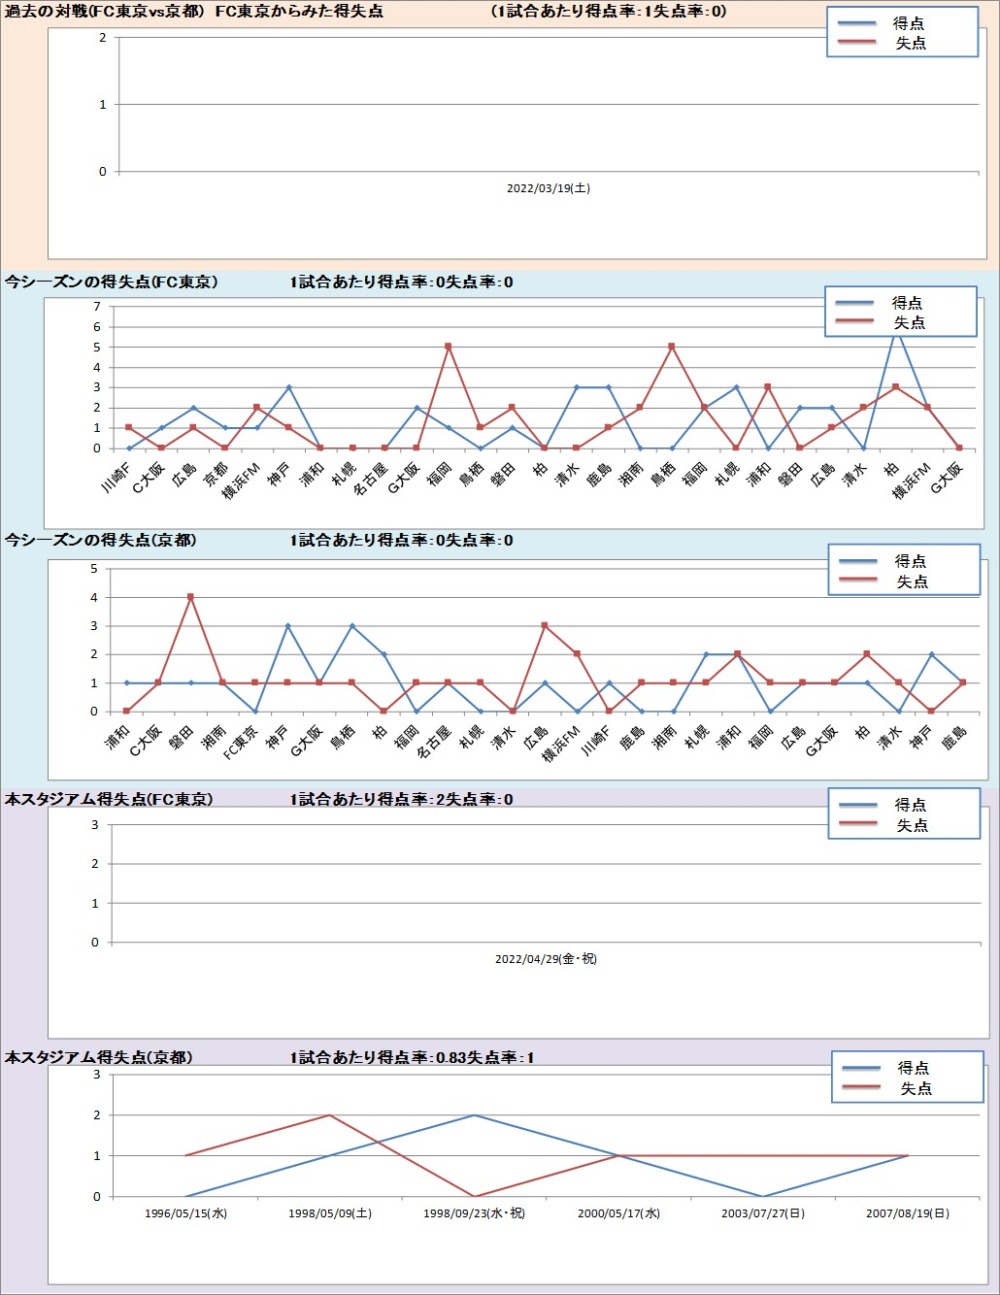Select 得点 legend entry in 京都 stadium chart

[x=912, y=1068]
